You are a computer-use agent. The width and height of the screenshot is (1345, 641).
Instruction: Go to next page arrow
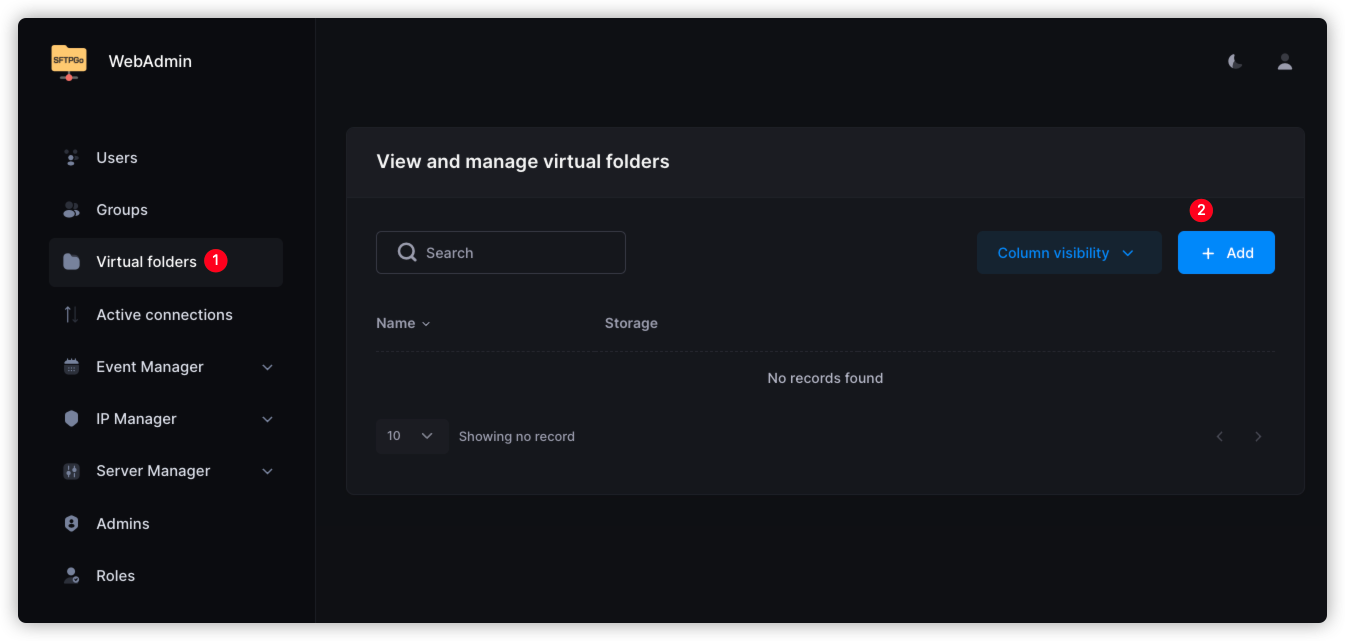(1258, 437)
